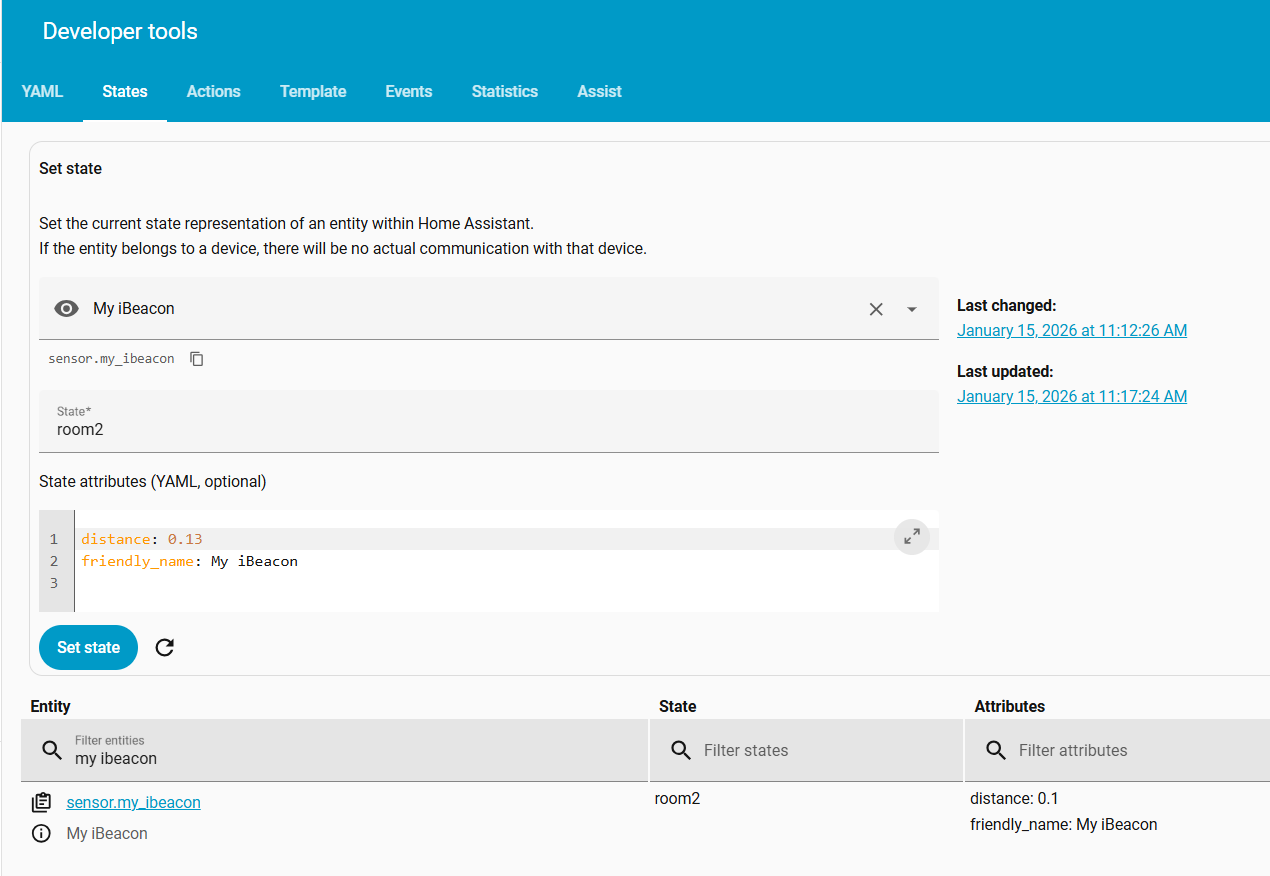The width and height of the screenshot is (1270, 876).
Task: Click into the State field containing room2
Action: 488,429
